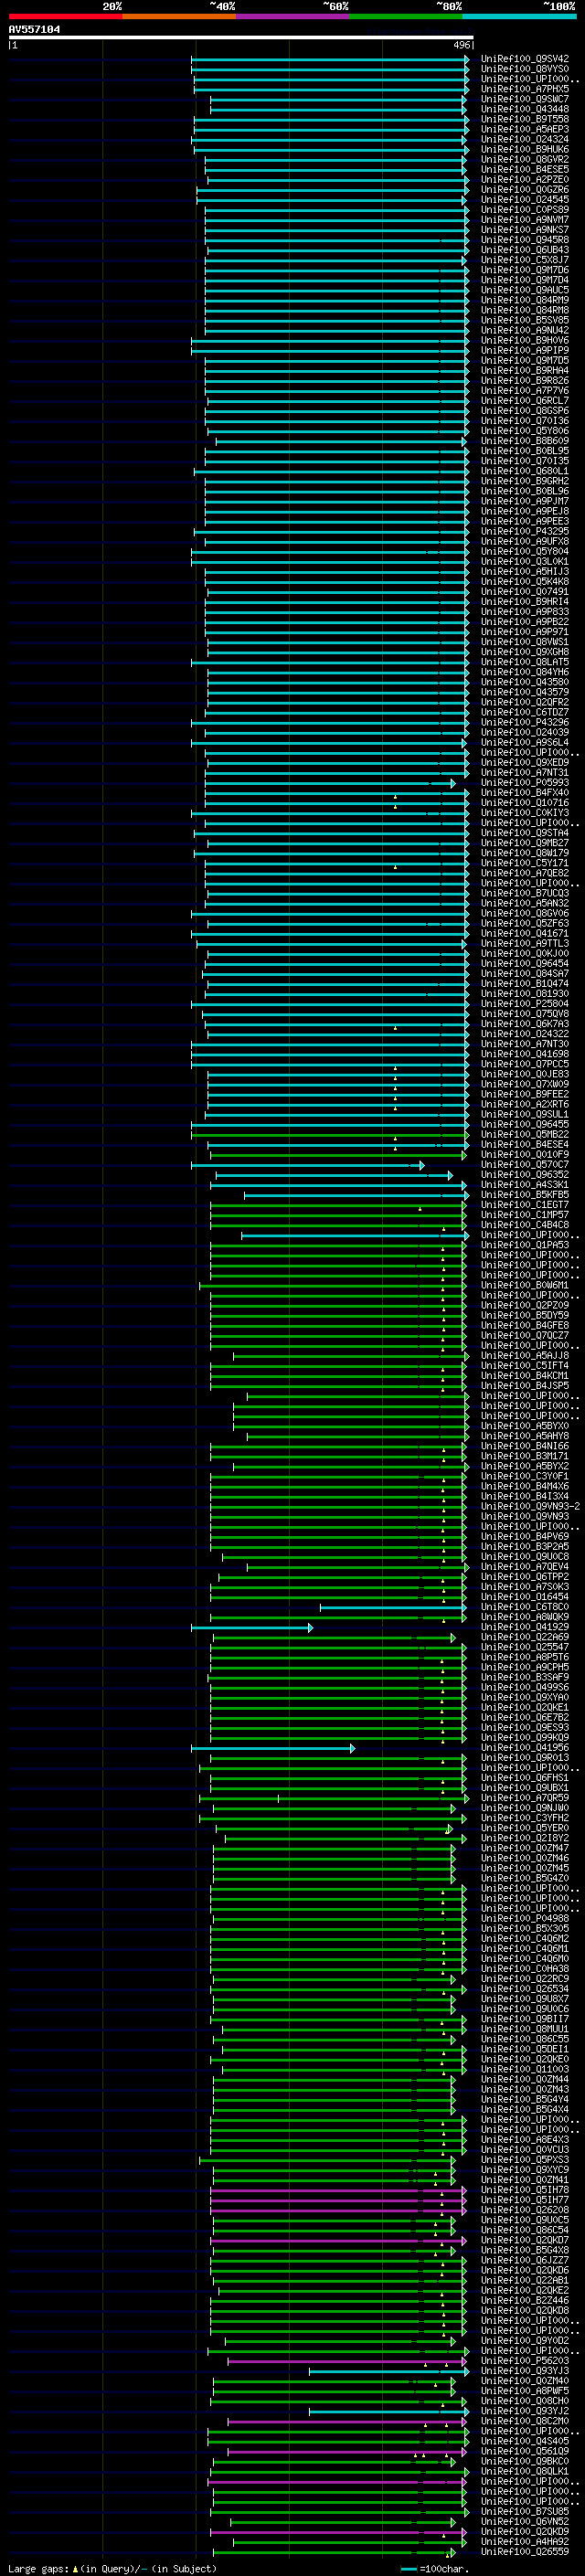
Task: Select hit label UniRef100_C4B4C8
Action: click(525, 1225)
